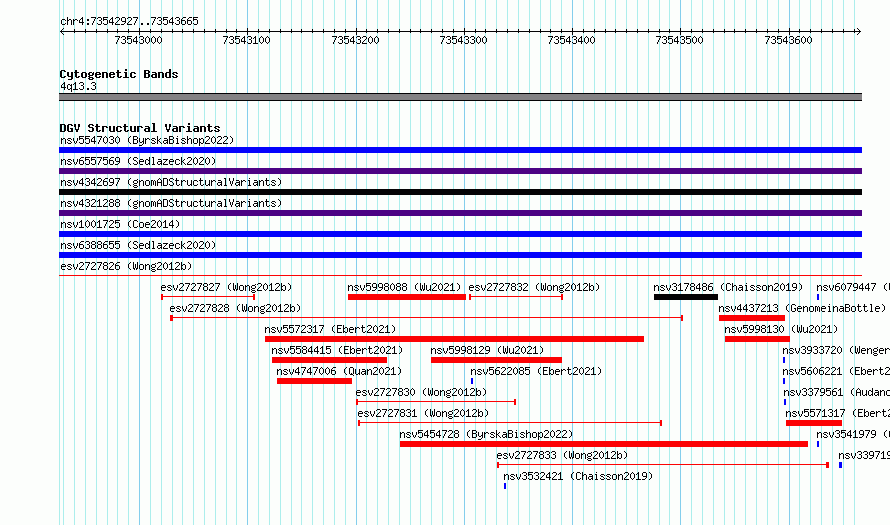The height and width of the screenshot is (525, 890).
Task: Click the DGV Structural Variants track title
Action: tap(140, 128)
